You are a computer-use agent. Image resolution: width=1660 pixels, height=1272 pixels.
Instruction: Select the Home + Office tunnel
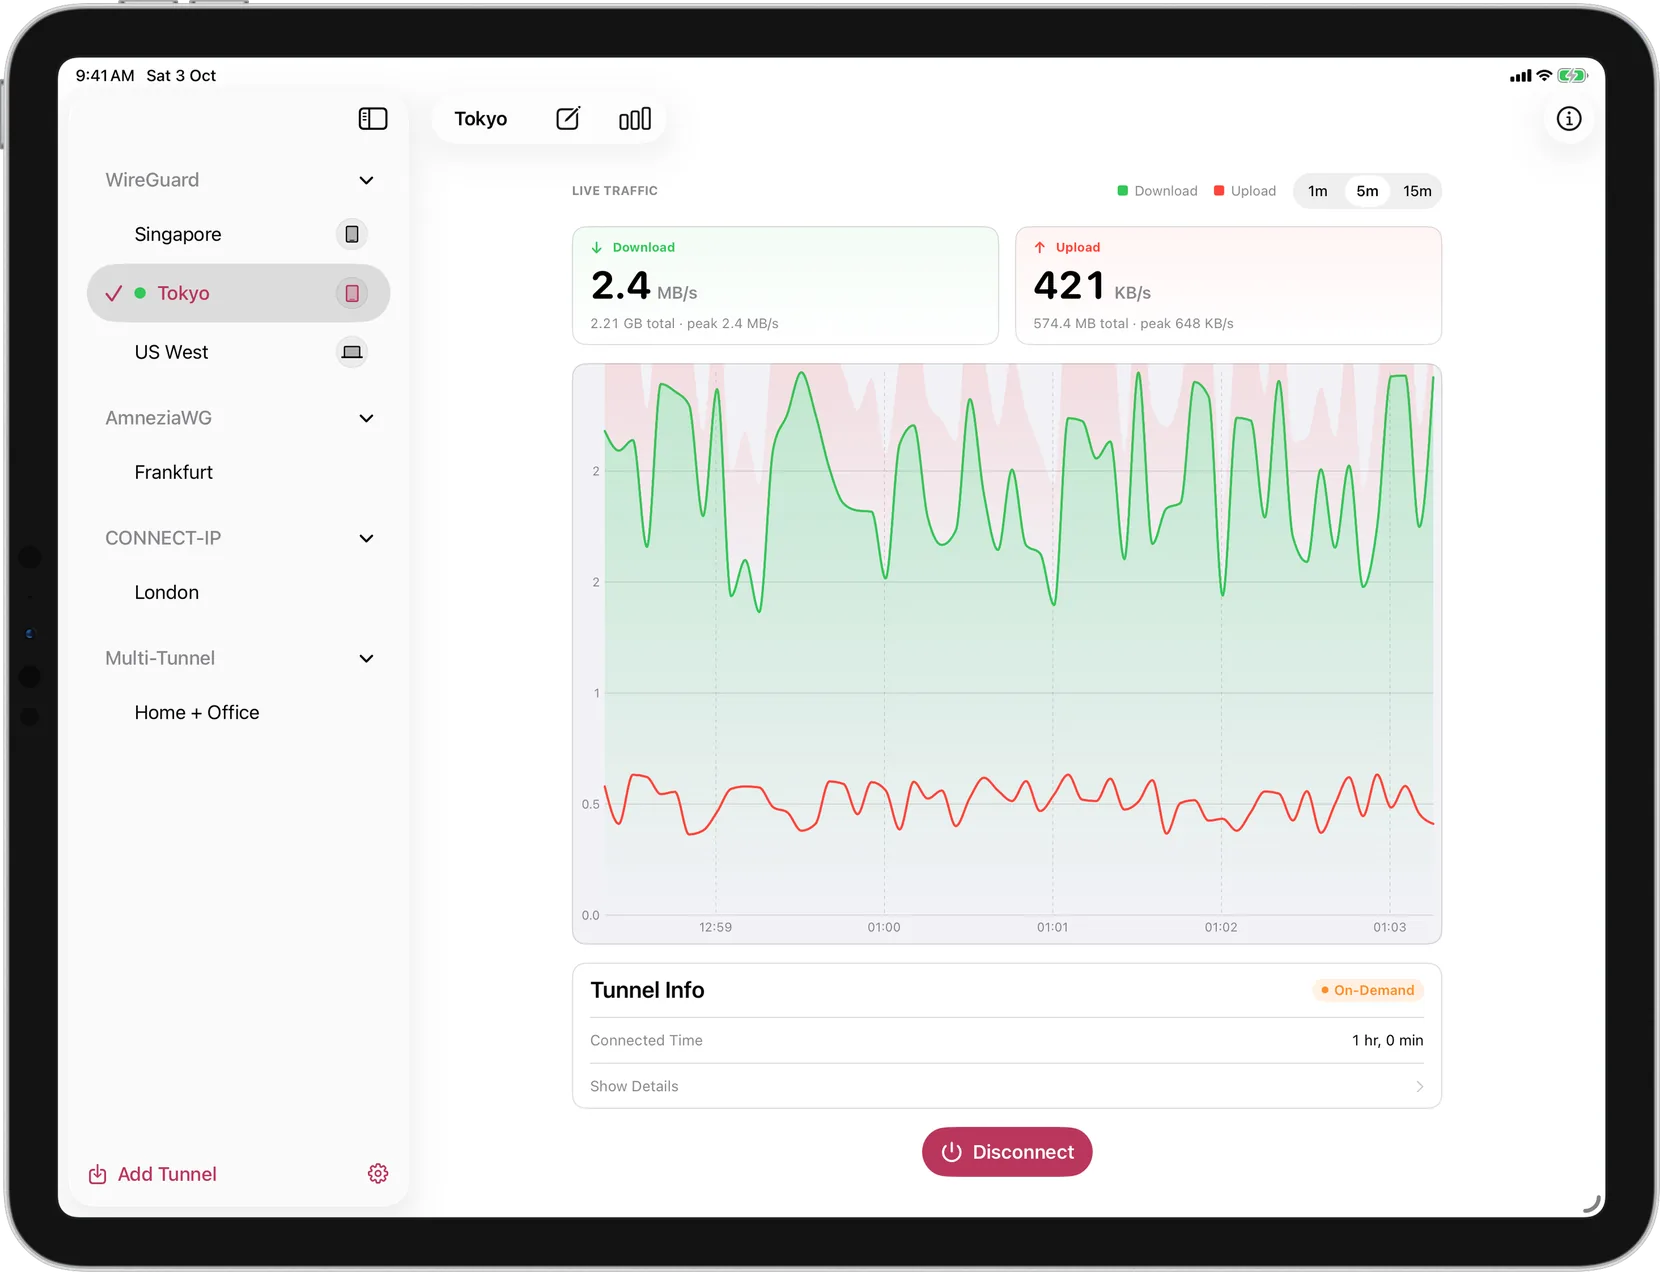(238, 712)
